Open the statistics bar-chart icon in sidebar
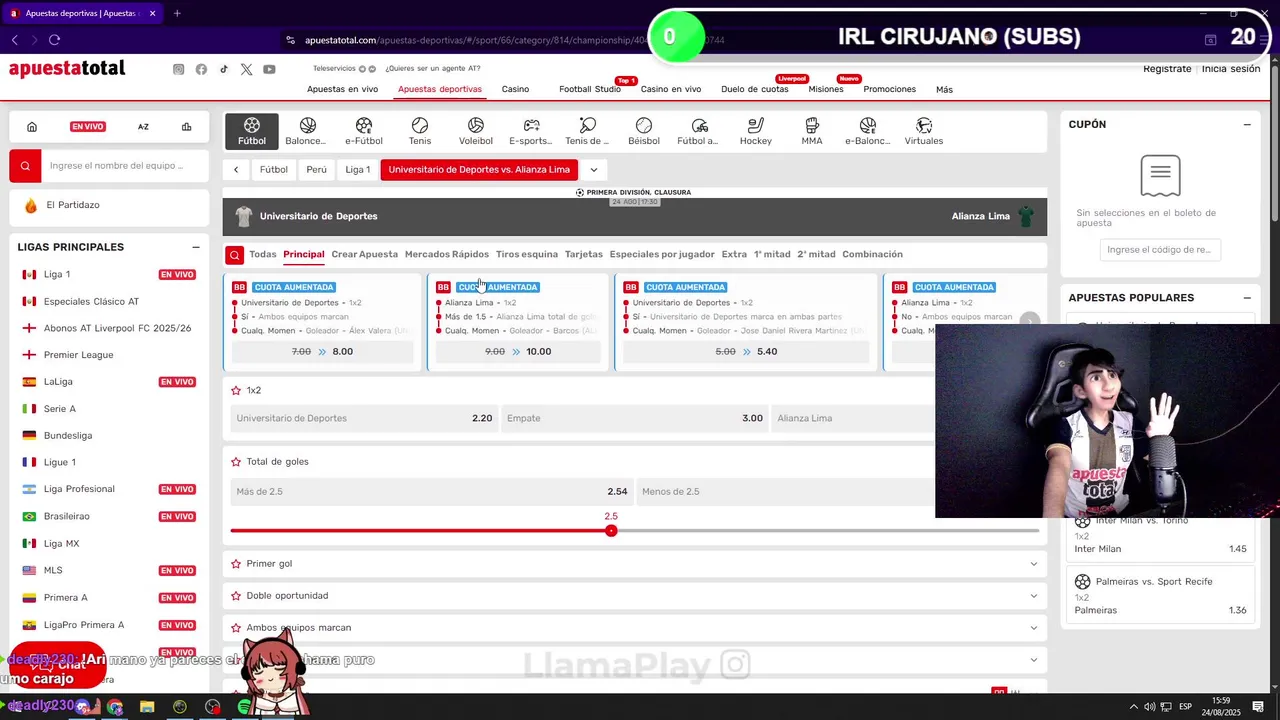 click(x=186, y=127)
